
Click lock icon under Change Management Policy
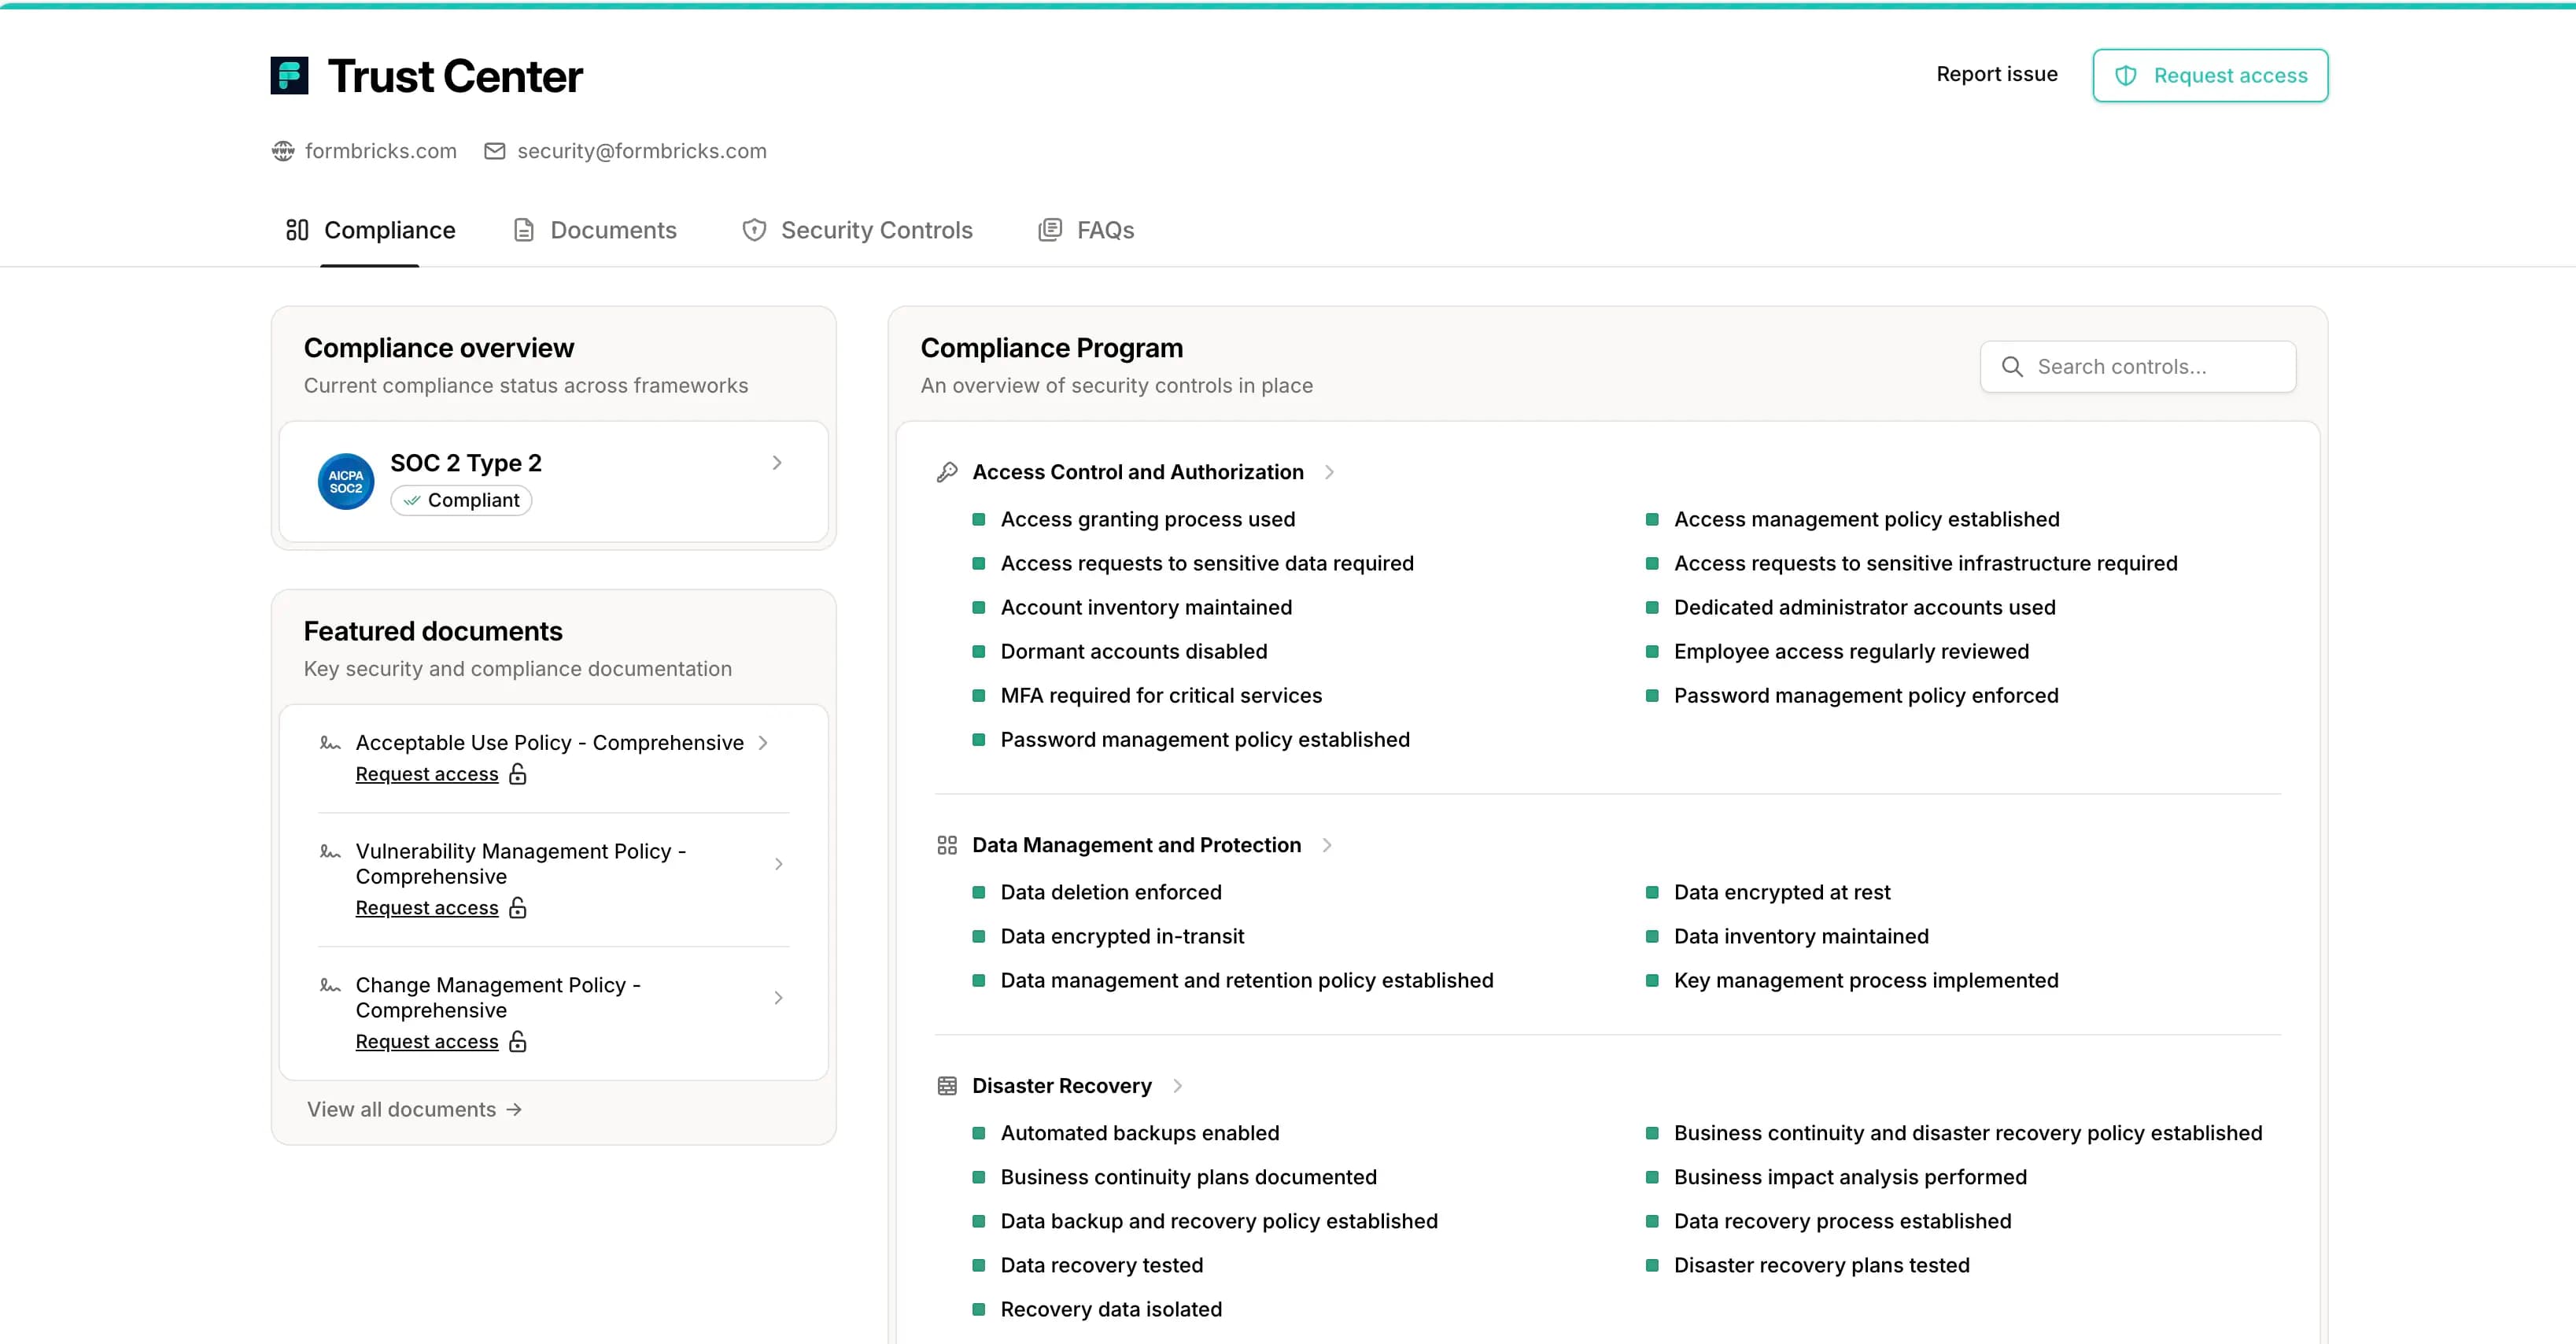[517, 1042]
